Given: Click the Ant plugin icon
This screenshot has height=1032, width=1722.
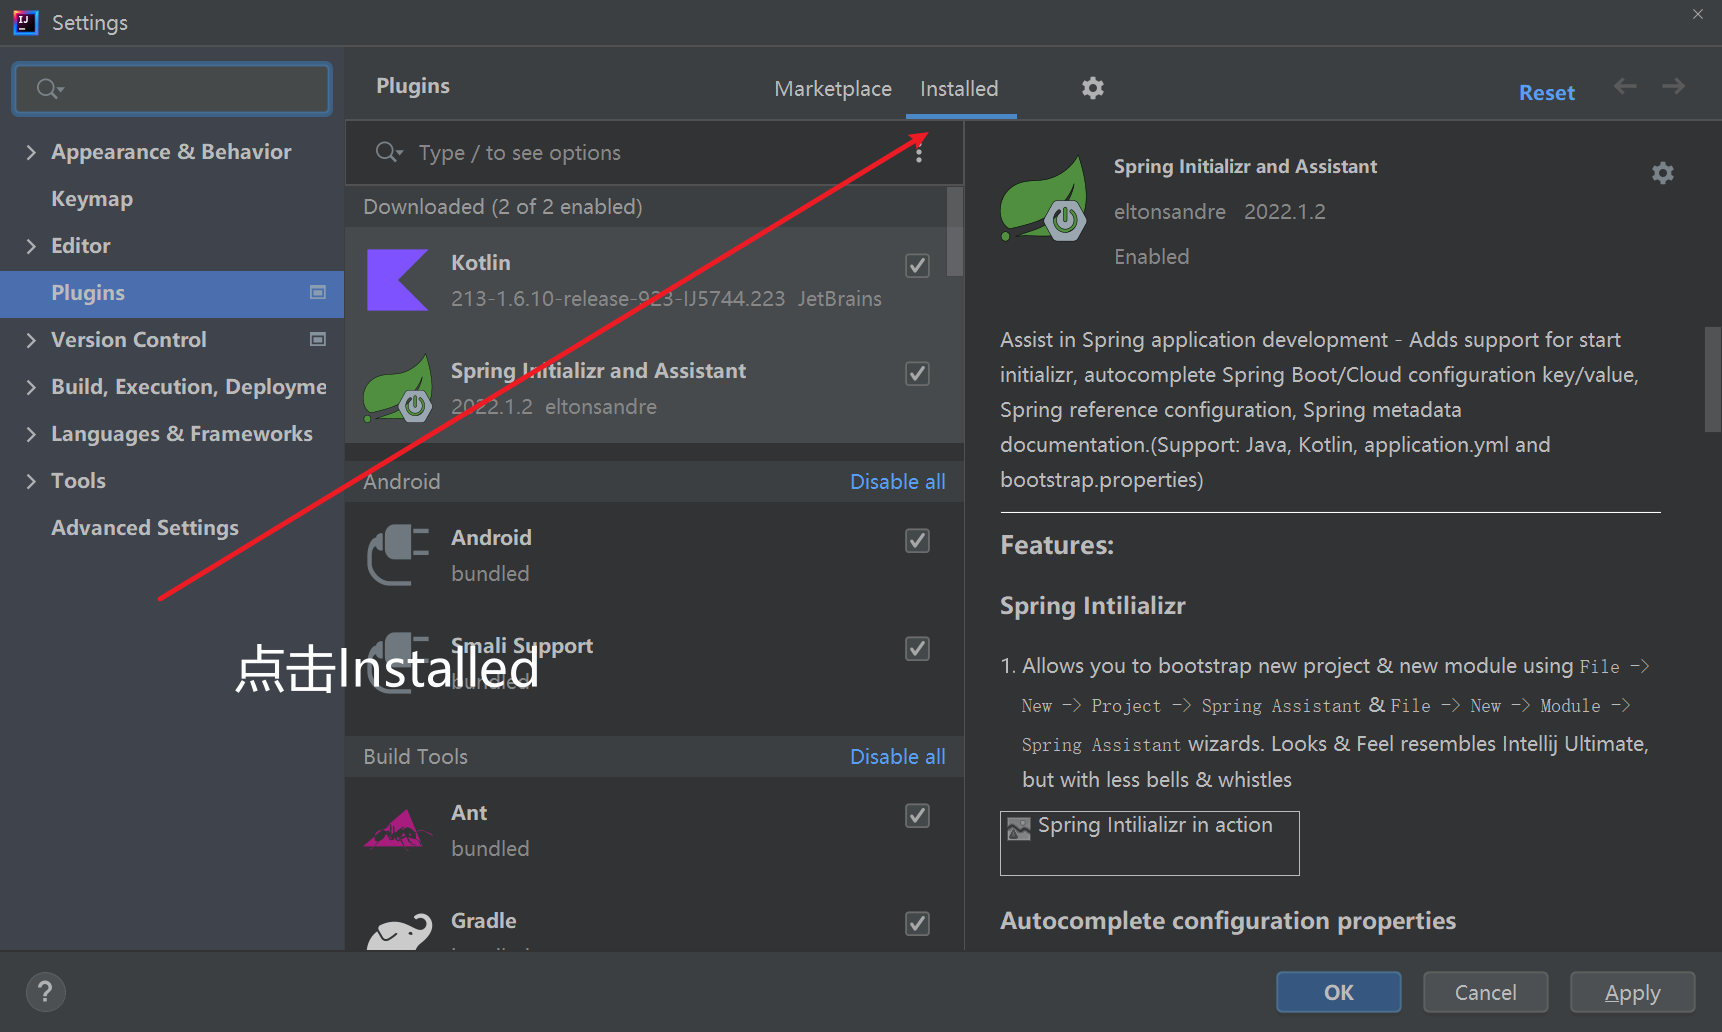Looking at the screenshot, I should [398, 829].
